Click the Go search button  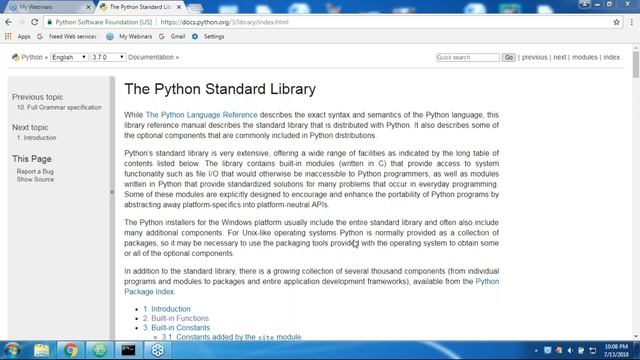point(509,57)
